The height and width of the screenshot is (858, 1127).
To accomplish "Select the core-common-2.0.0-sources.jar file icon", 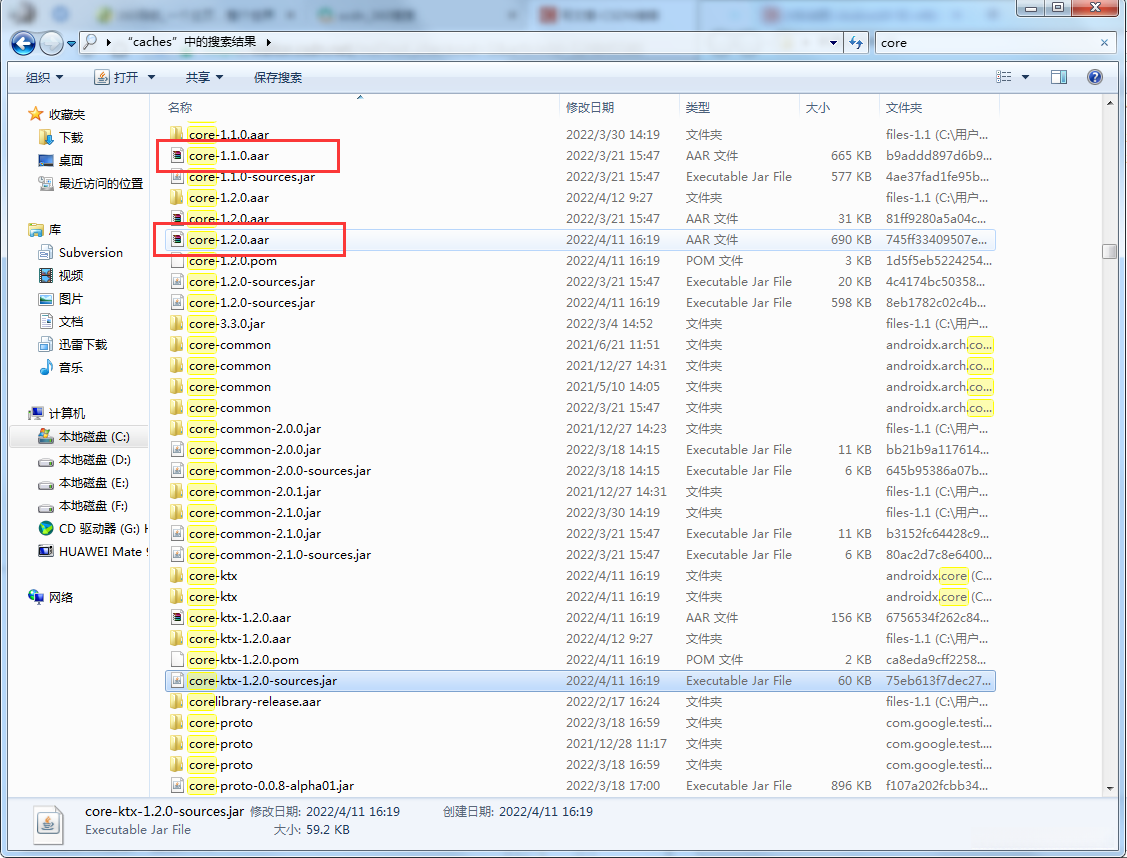I will [x=177, y=471].
